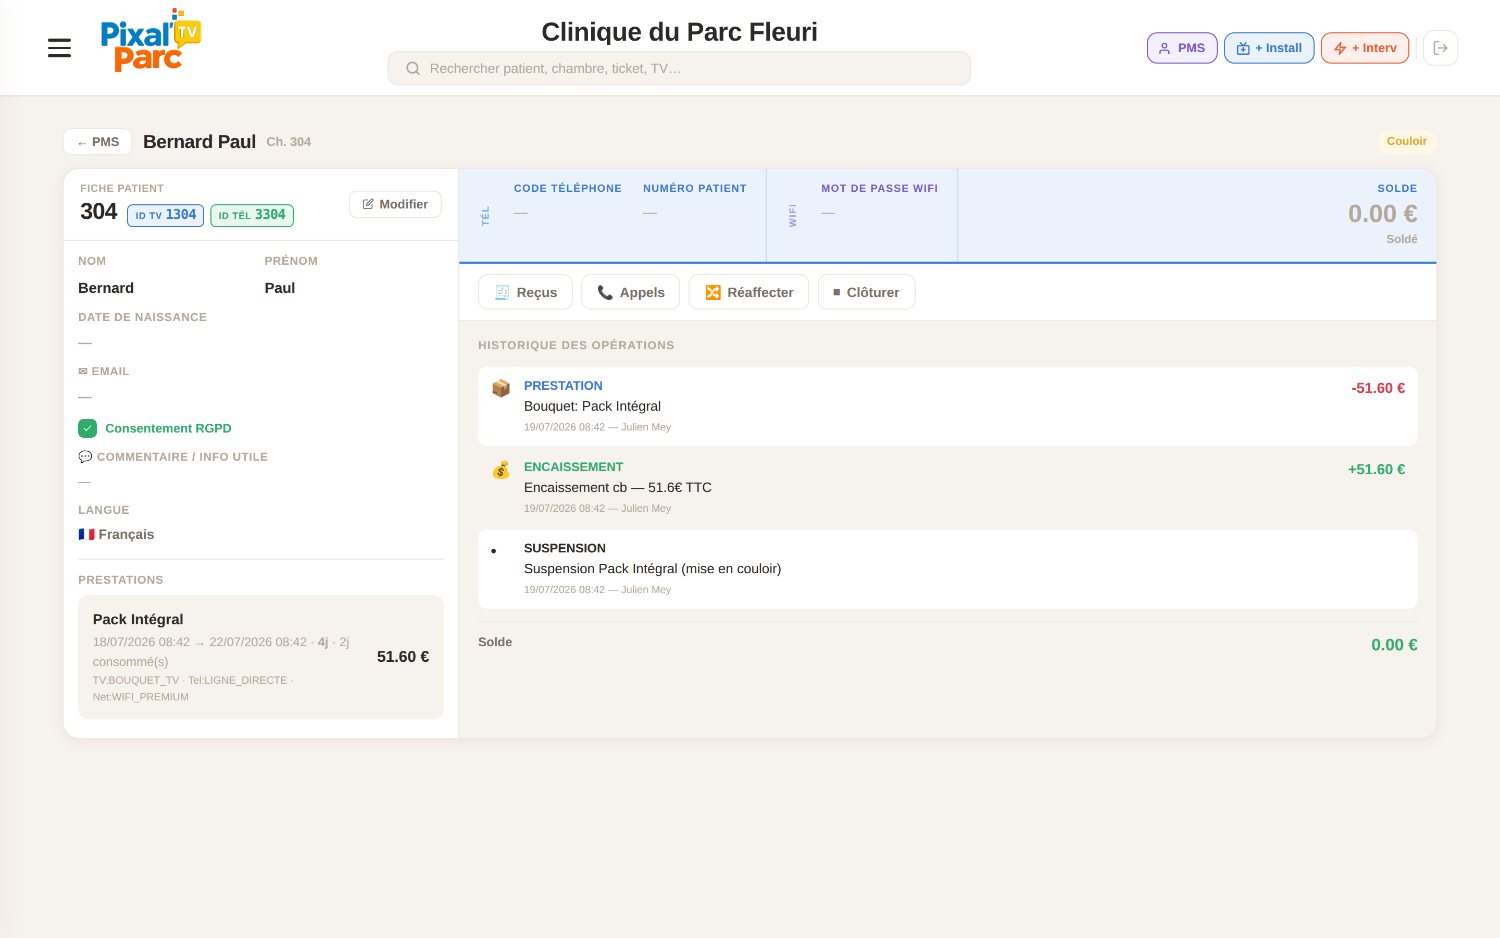
Task: Click the Clinique du Parc Fleuri title
Action: 679,32
